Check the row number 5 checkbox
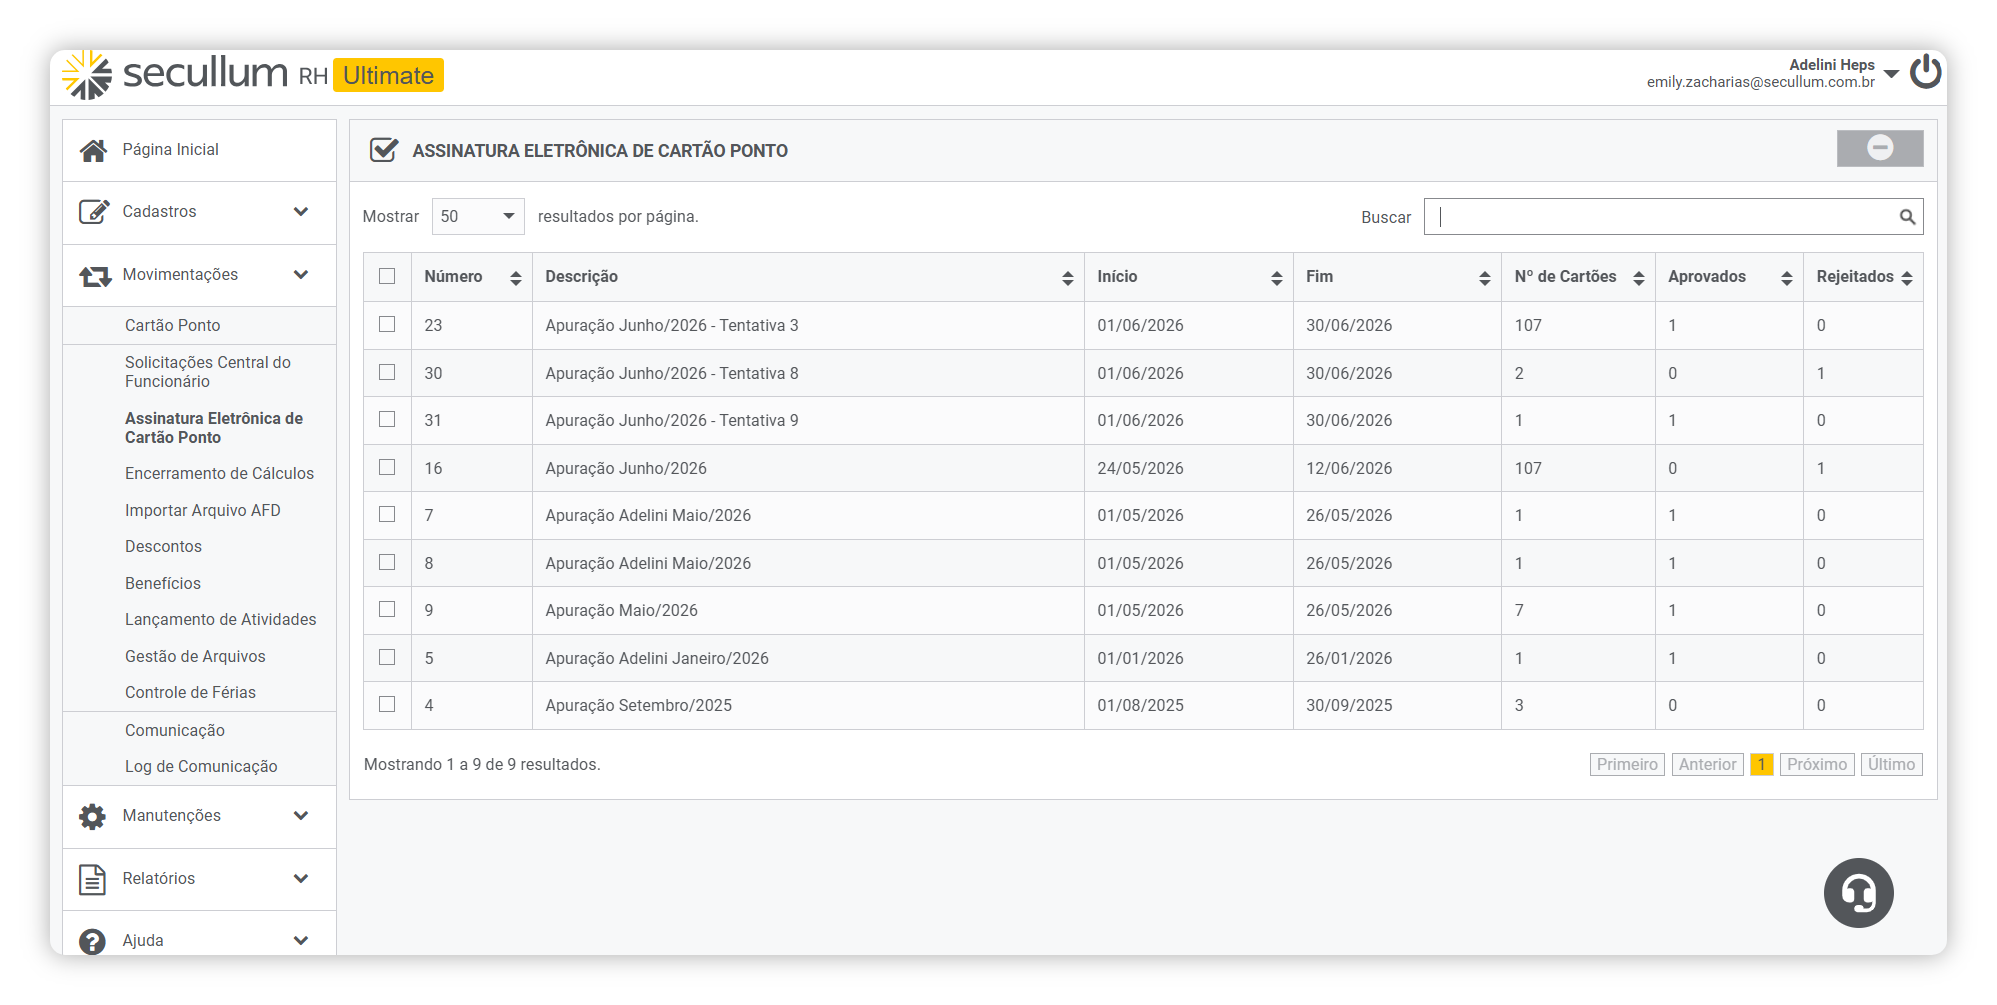This screenshot has width=1997, height=1005. [x=387, y=657]
